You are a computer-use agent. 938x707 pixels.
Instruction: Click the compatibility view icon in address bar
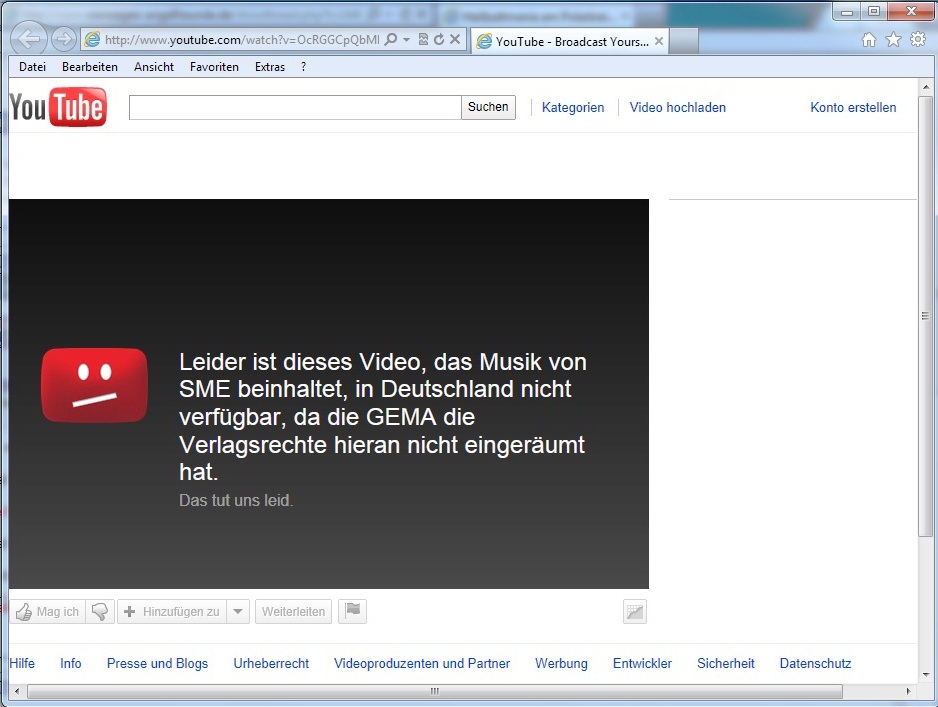pos(423,39)
